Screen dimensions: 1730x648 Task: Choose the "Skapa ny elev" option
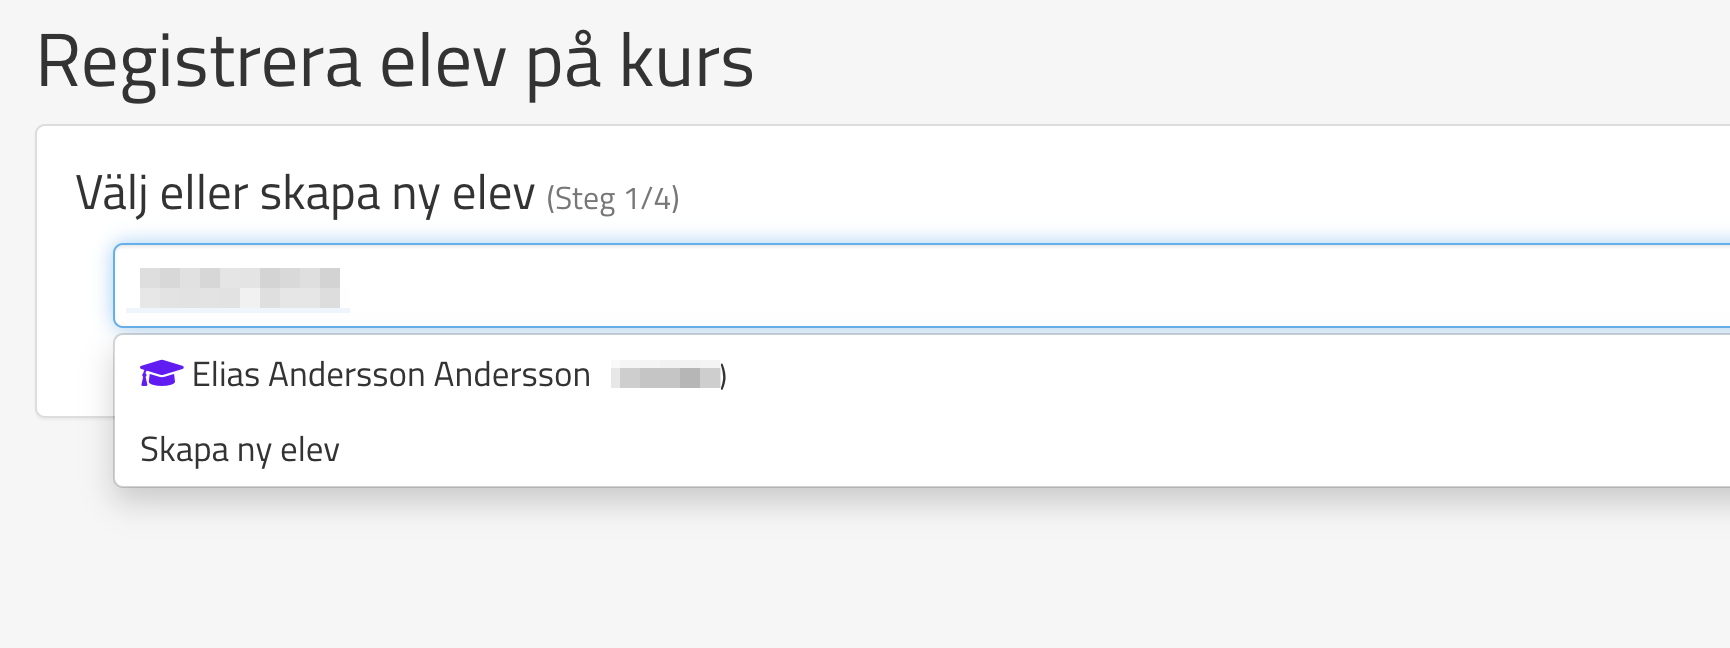click(x=240, y=450)
